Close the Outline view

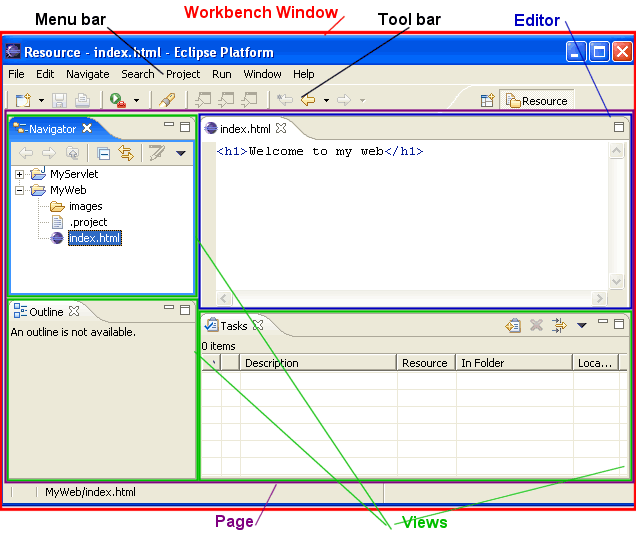pos(74,311)
